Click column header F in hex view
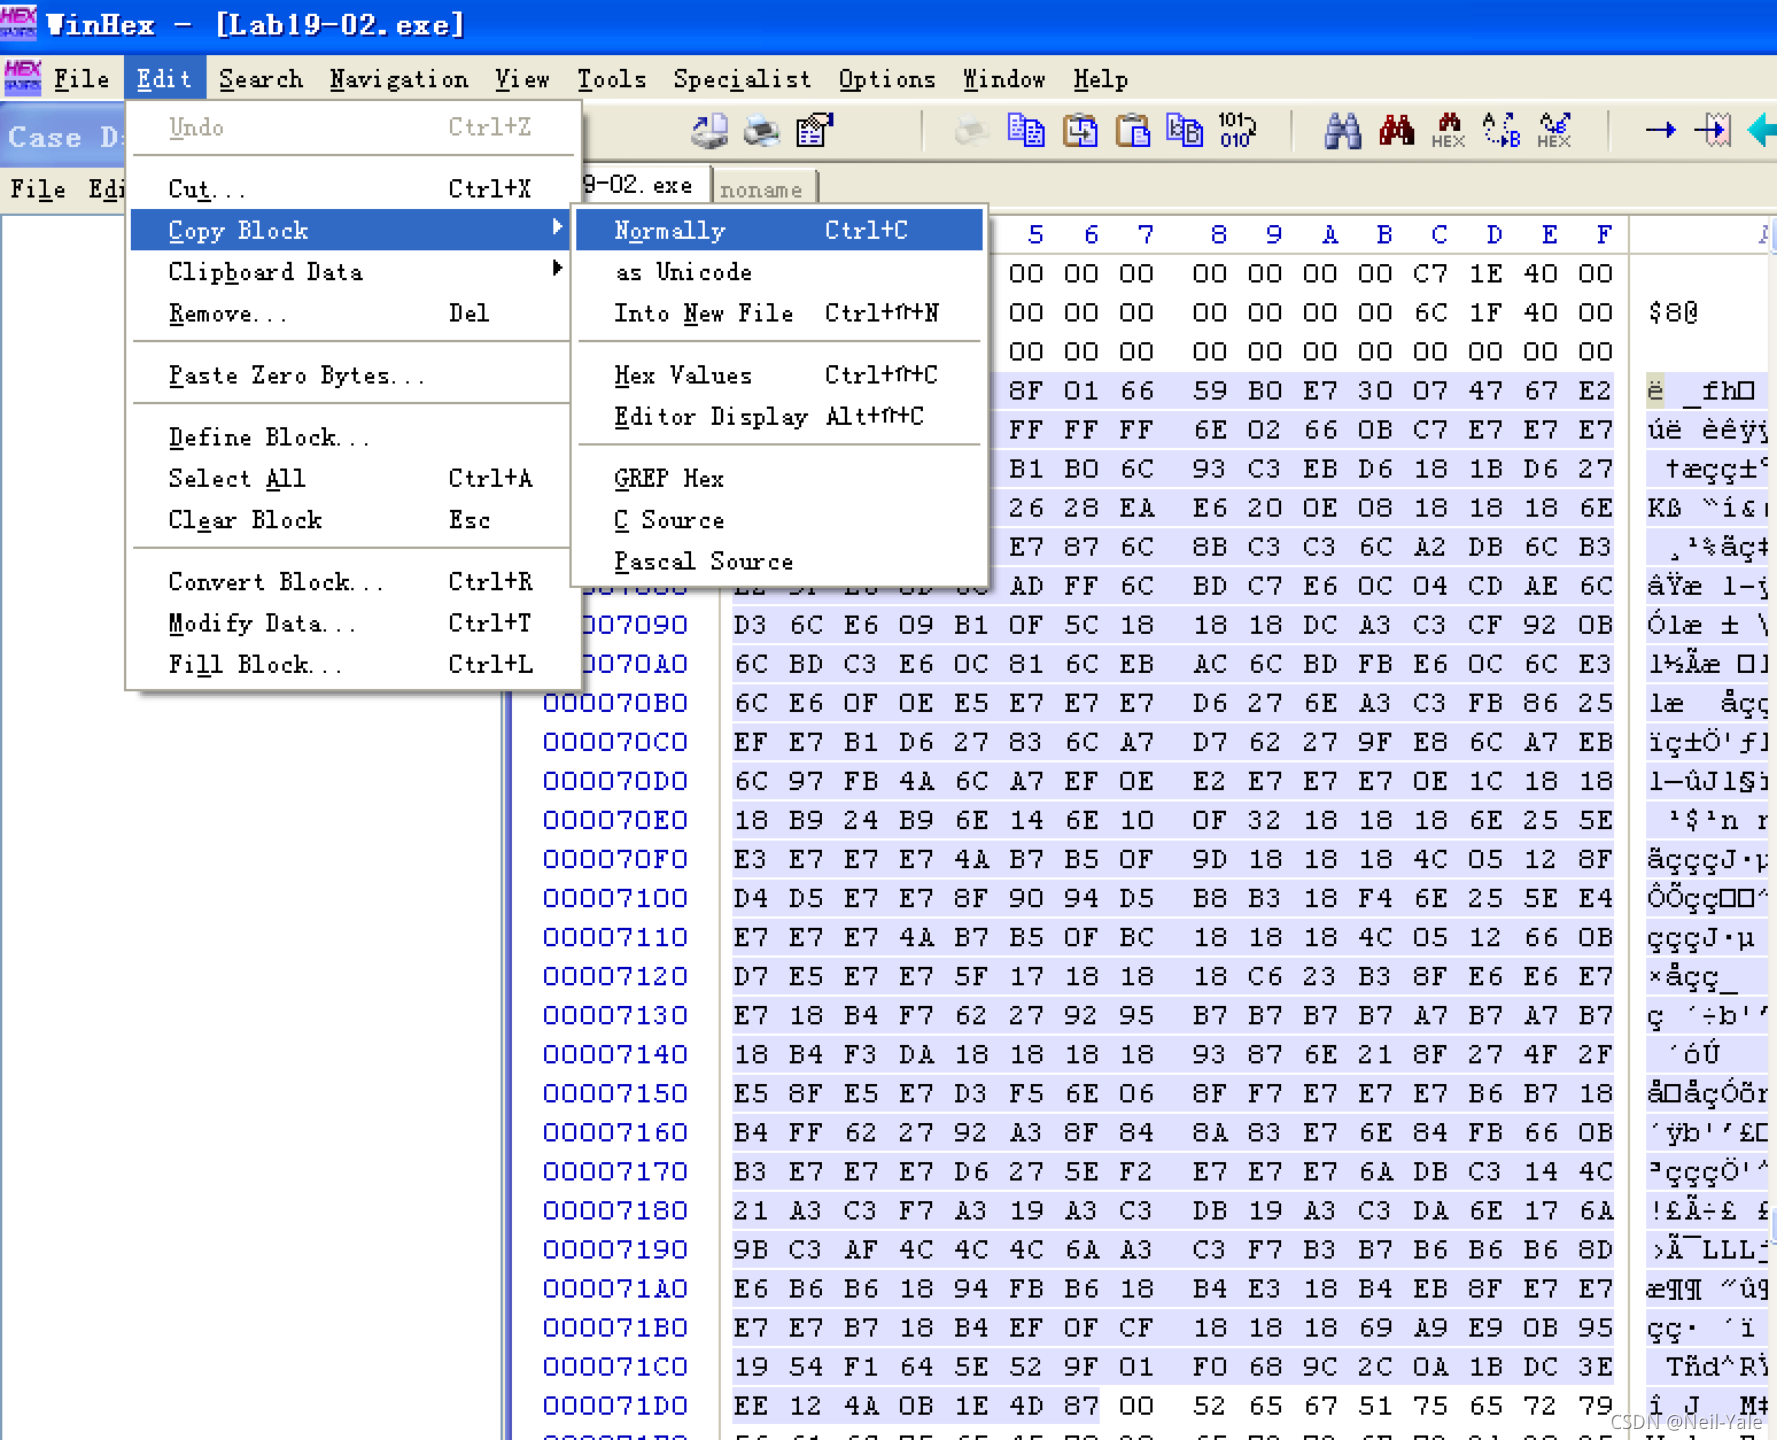This screenshot has width=1777, height=1440. 1603,235
